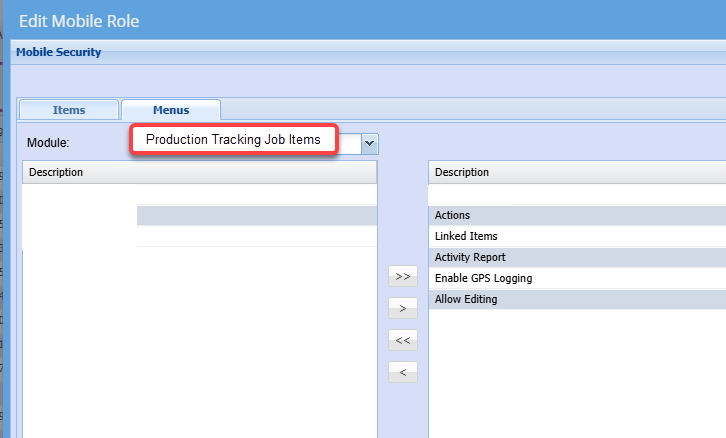This screenshot has width=726, height=438.
Task: Click the Mobile Security section header
Action: point(369,52)
